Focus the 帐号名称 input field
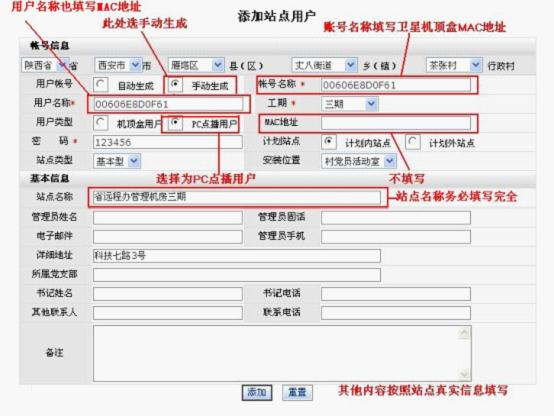This screenshot has width=554, height=416. (396, 85)
